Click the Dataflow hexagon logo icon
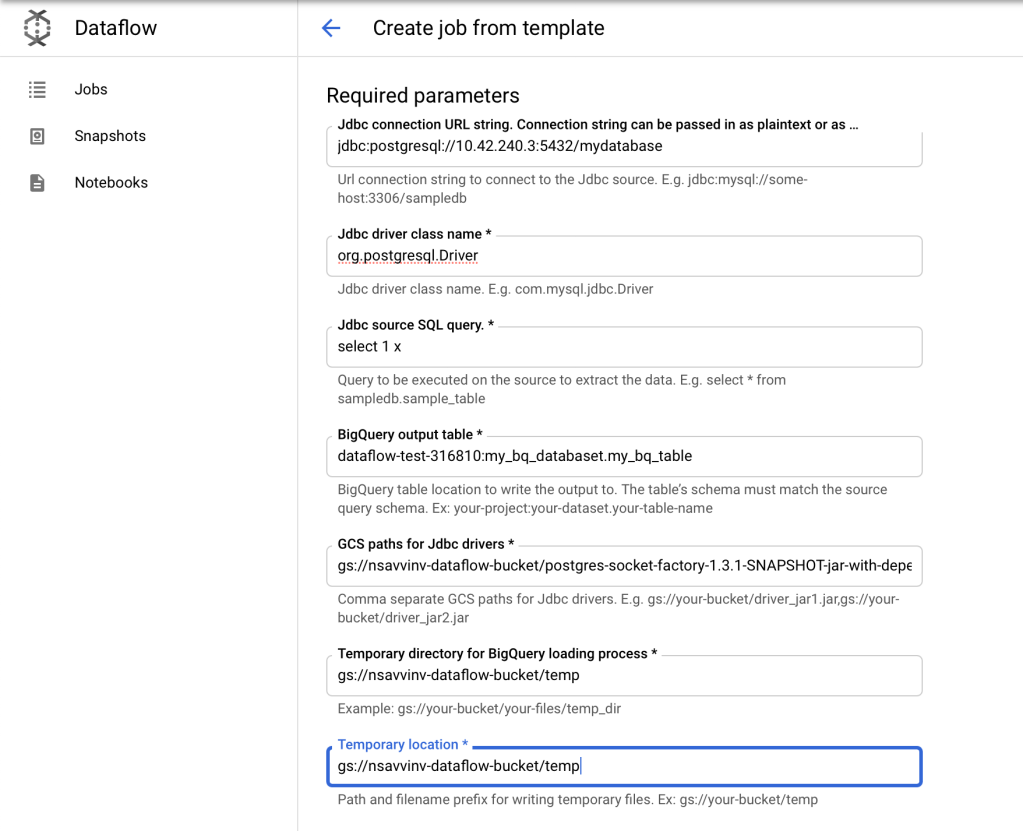 click(x=37, y=28)
